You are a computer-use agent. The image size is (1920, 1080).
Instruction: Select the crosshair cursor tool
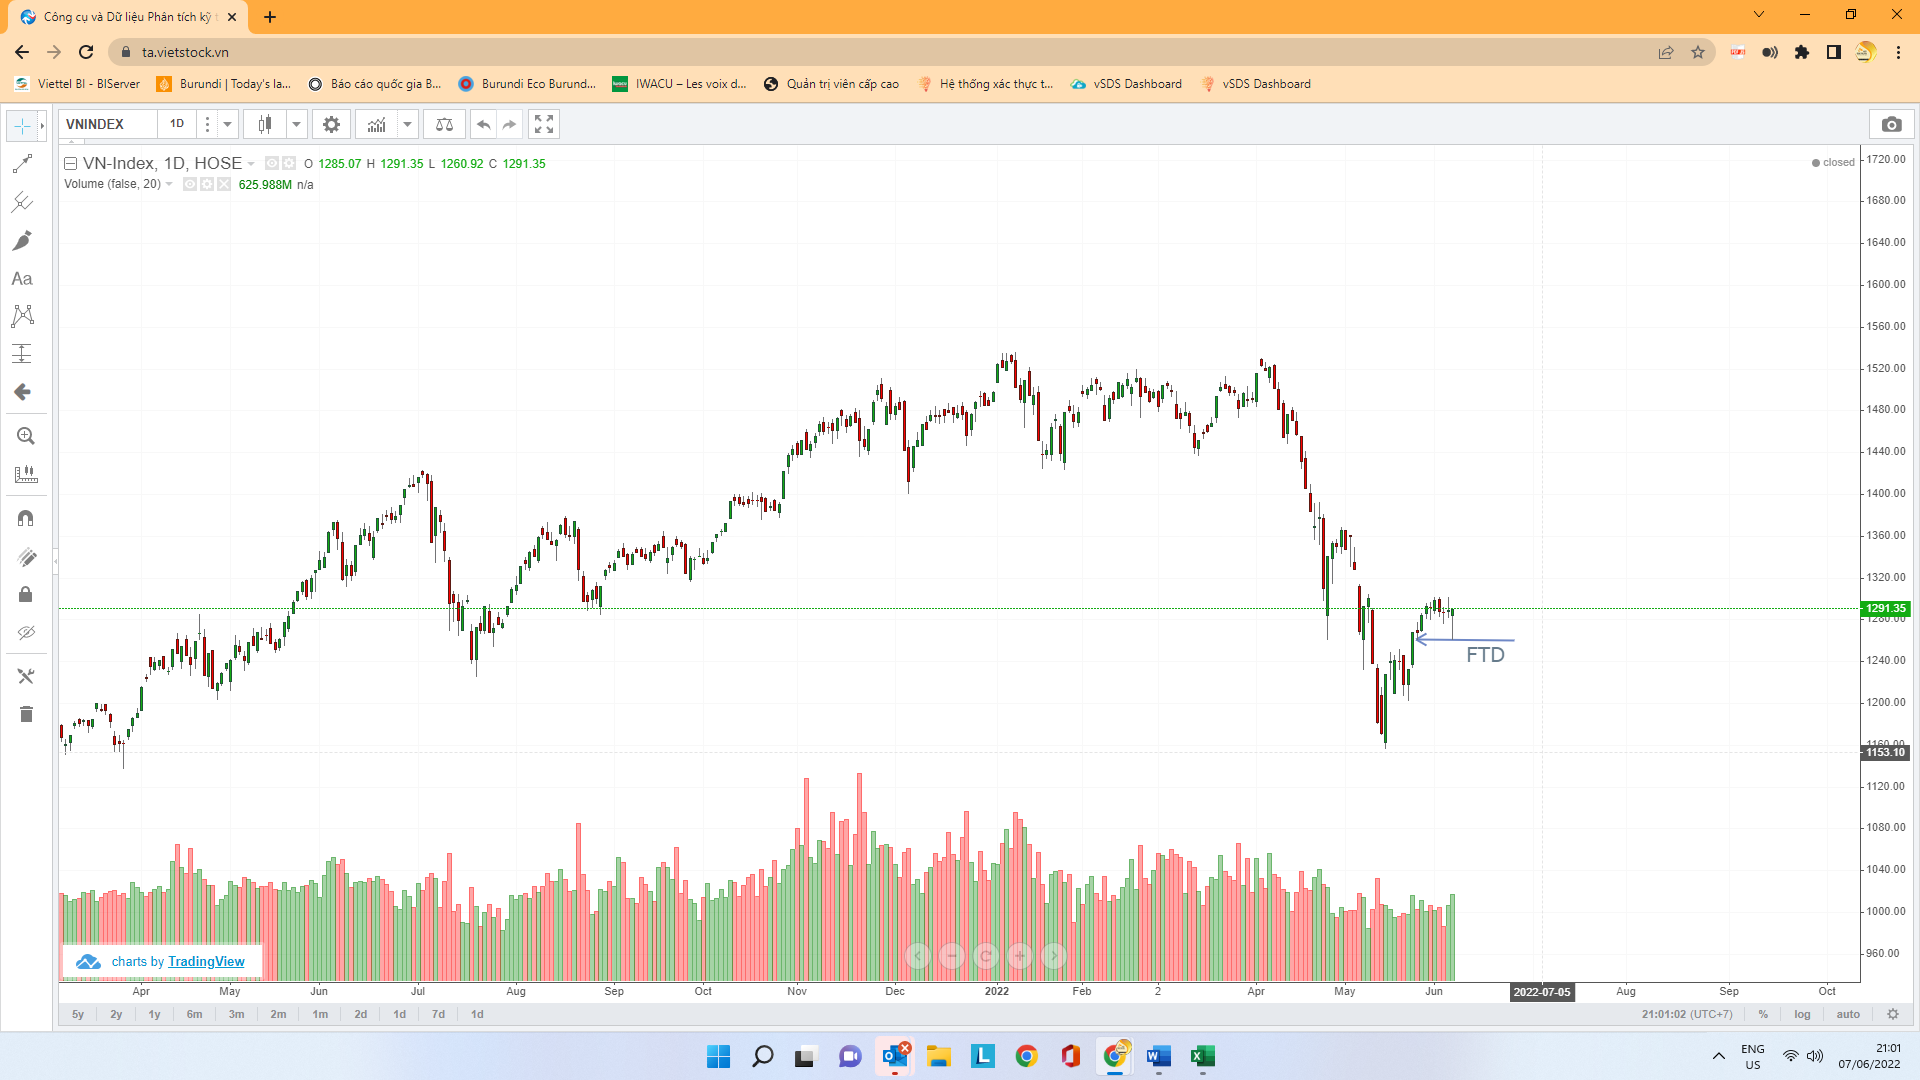click(x=22, y=126)
